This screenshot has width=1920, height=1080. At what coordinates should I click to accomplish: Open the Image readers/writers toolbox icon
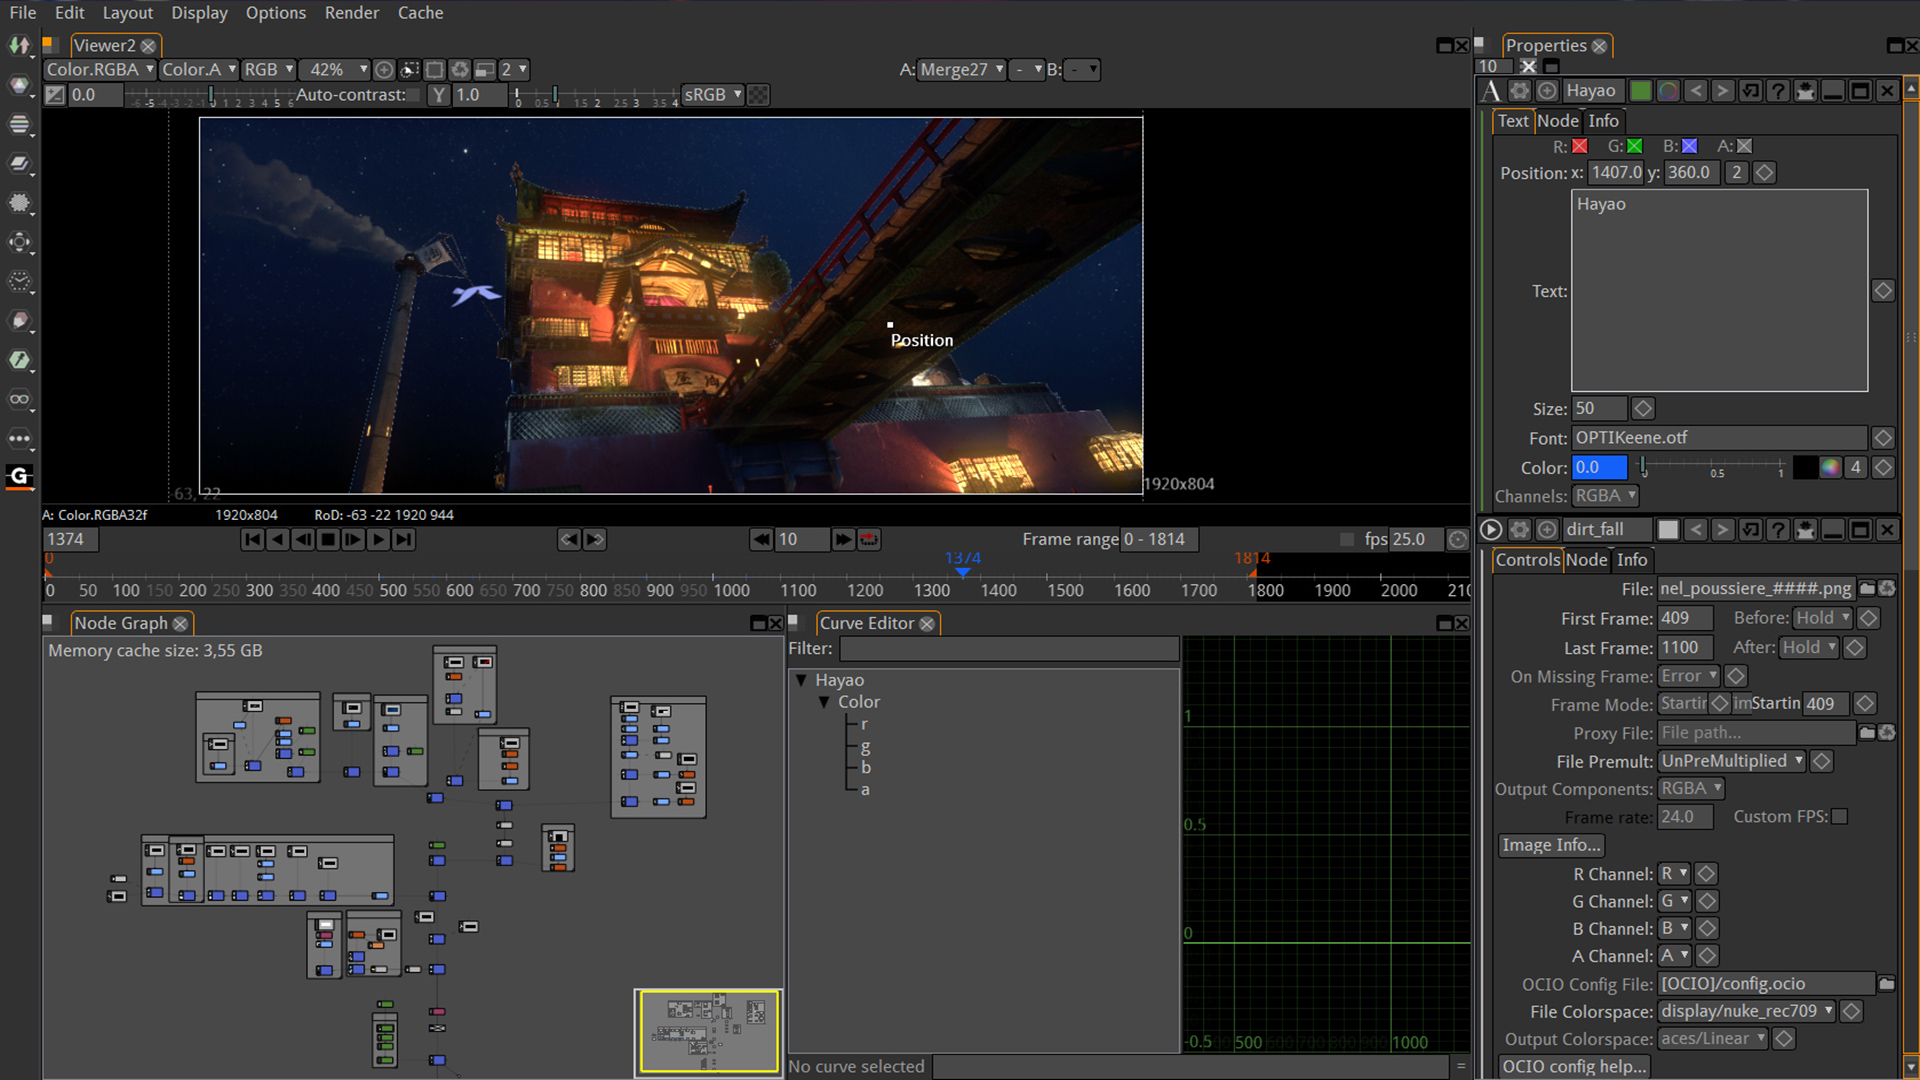click(19, 45)
